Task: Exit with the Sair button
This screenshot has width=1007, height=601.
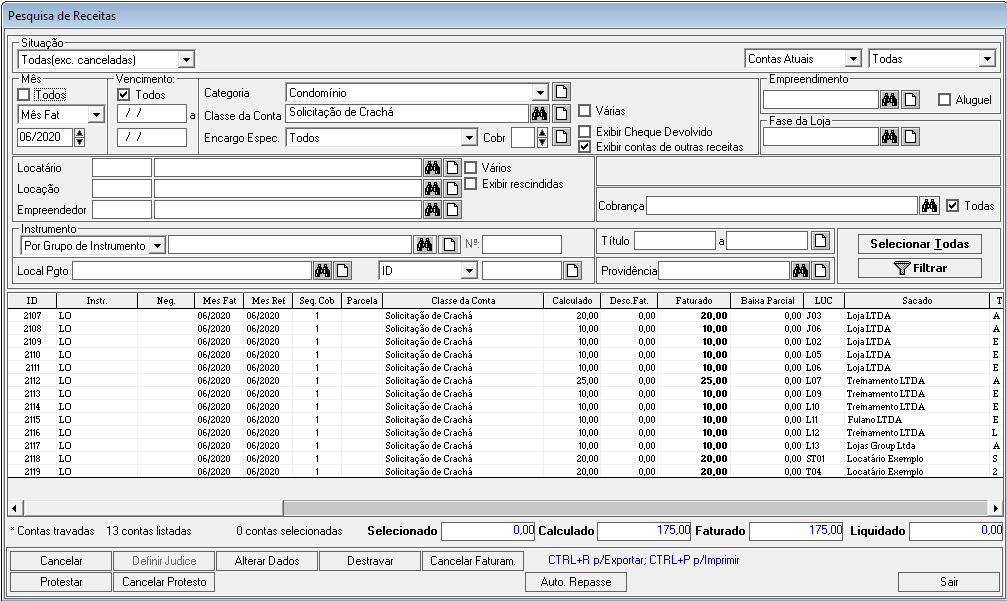Action: pos(949,582)
